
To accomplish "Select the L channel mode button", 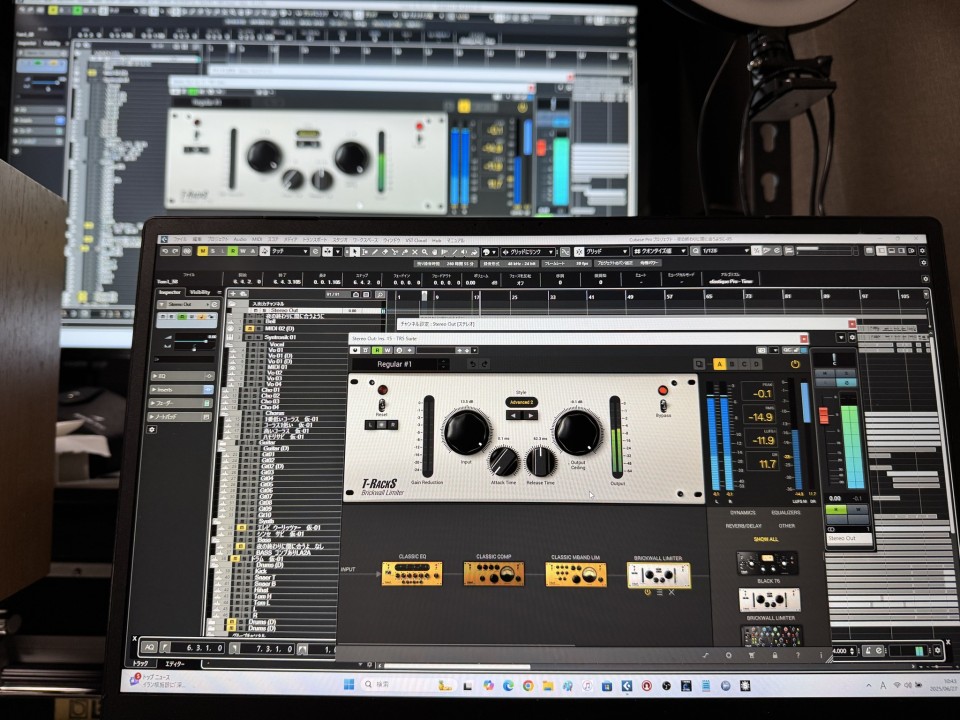I will tap(370, 424).
